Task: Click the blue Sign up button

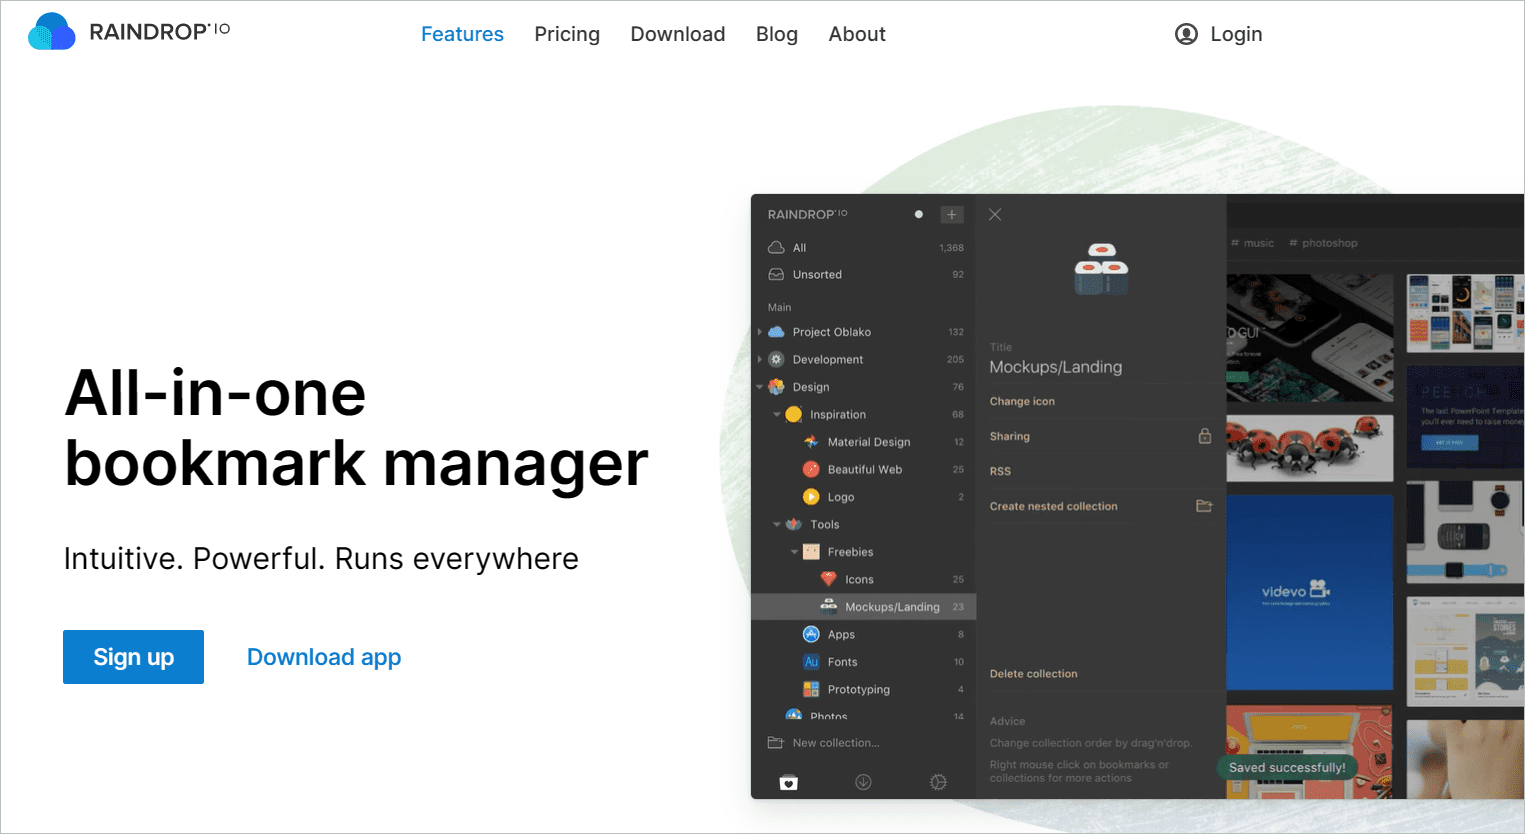Action: (x=133, y=657)
